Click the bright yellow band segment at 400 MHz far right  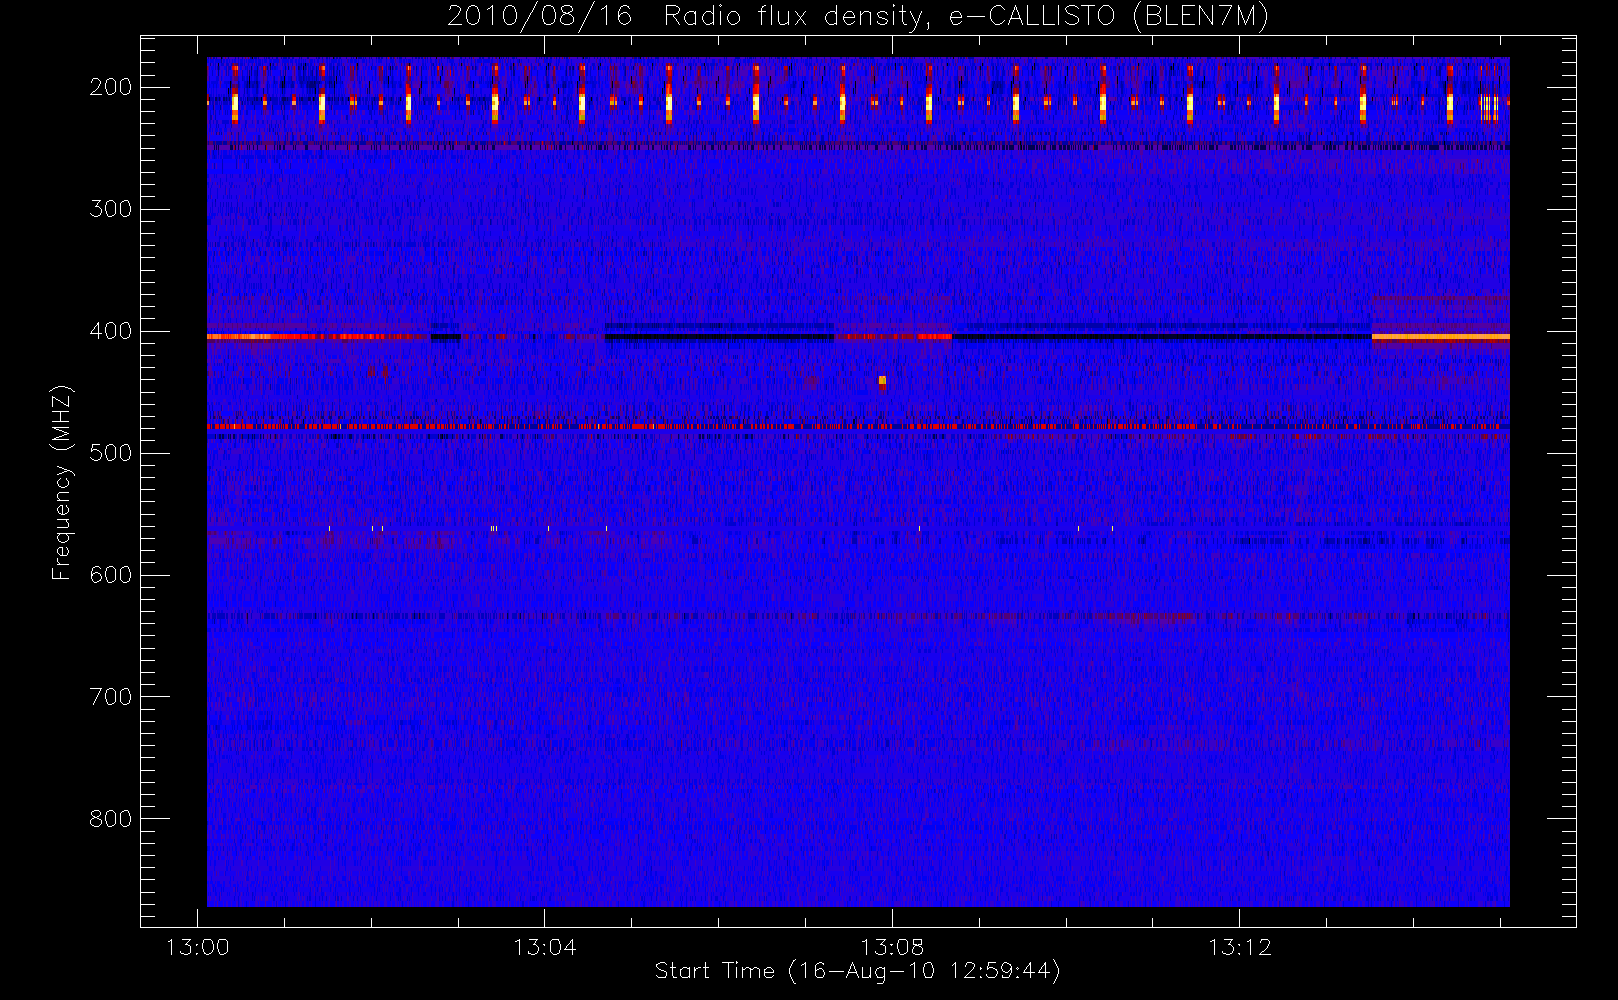pyautogui.click(x=1440, y=337)
